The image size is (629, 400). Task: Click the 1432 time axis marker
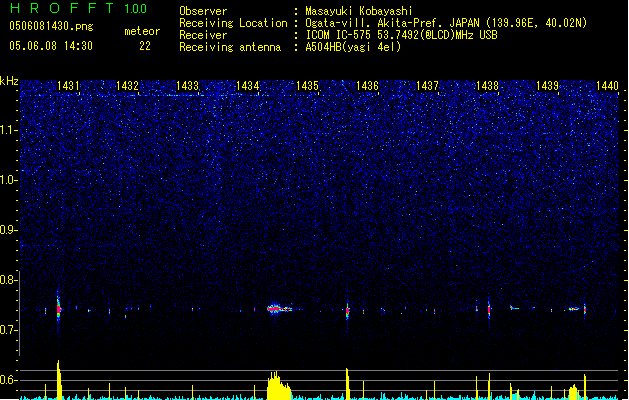point(128,86)
